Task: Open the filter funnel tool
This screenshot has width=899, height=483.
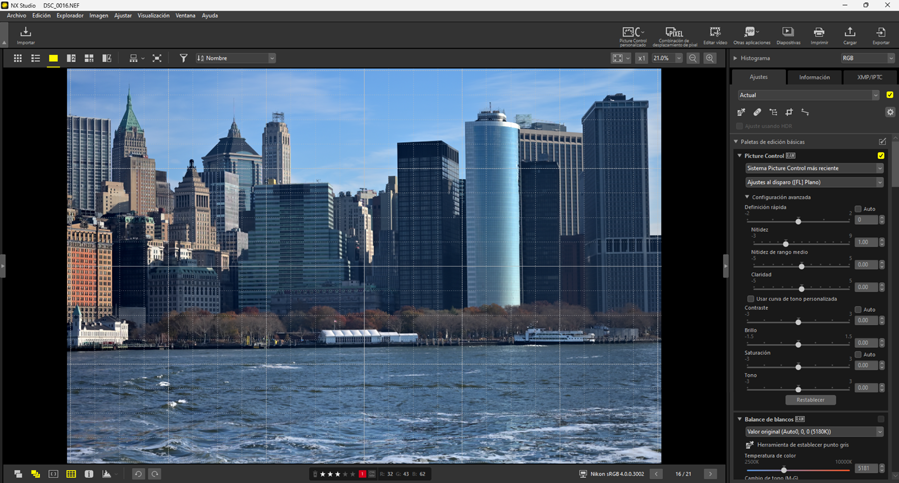Action: click(183, 59)
